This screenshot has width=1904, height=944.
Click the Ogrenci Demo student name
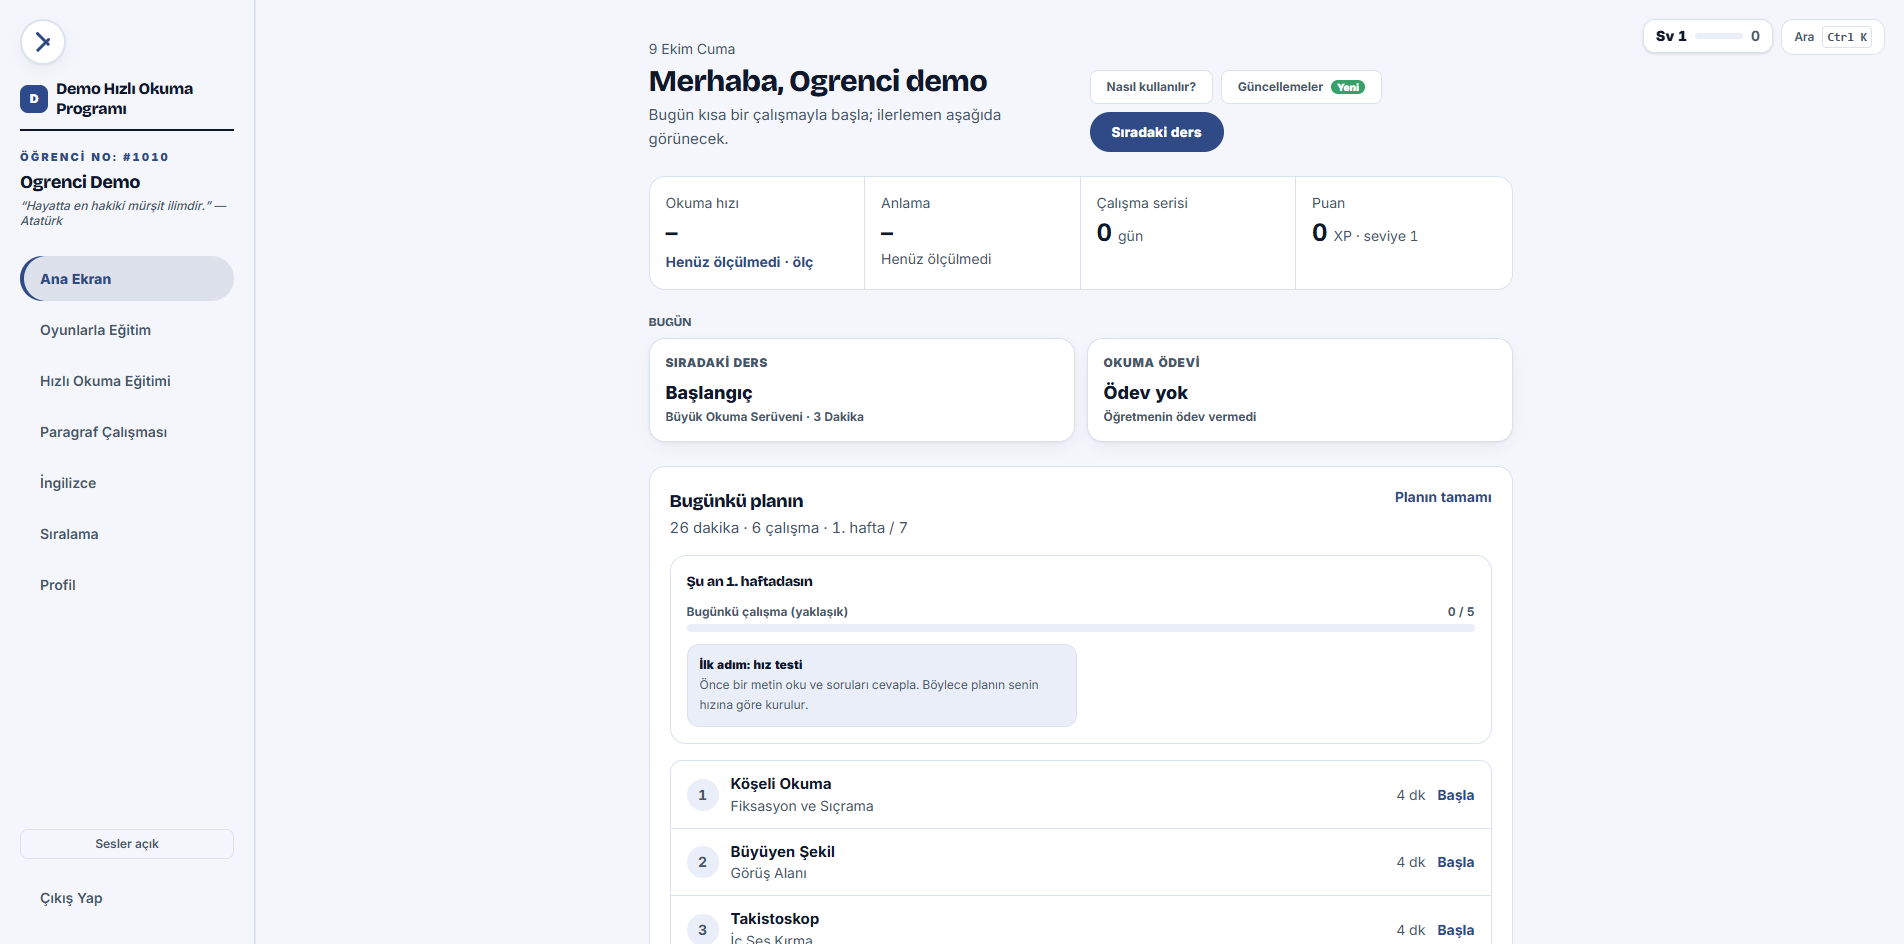click(80, 182)
